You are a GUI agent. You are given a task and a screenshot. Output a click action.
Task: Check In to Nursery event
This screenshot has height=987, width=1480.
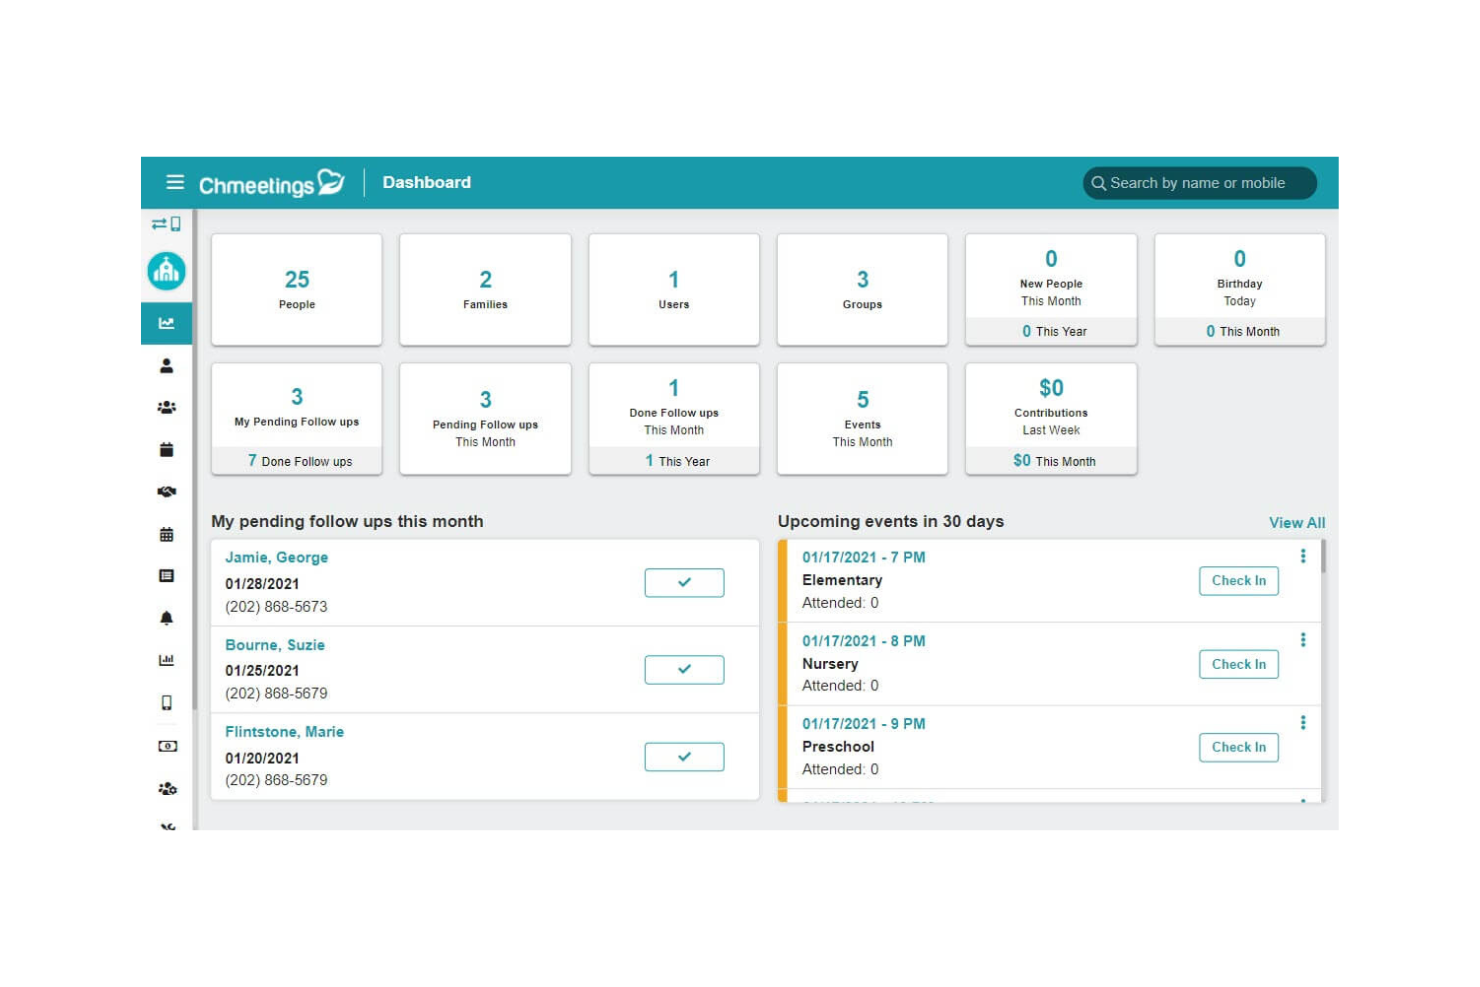(x=1239, y=664)
